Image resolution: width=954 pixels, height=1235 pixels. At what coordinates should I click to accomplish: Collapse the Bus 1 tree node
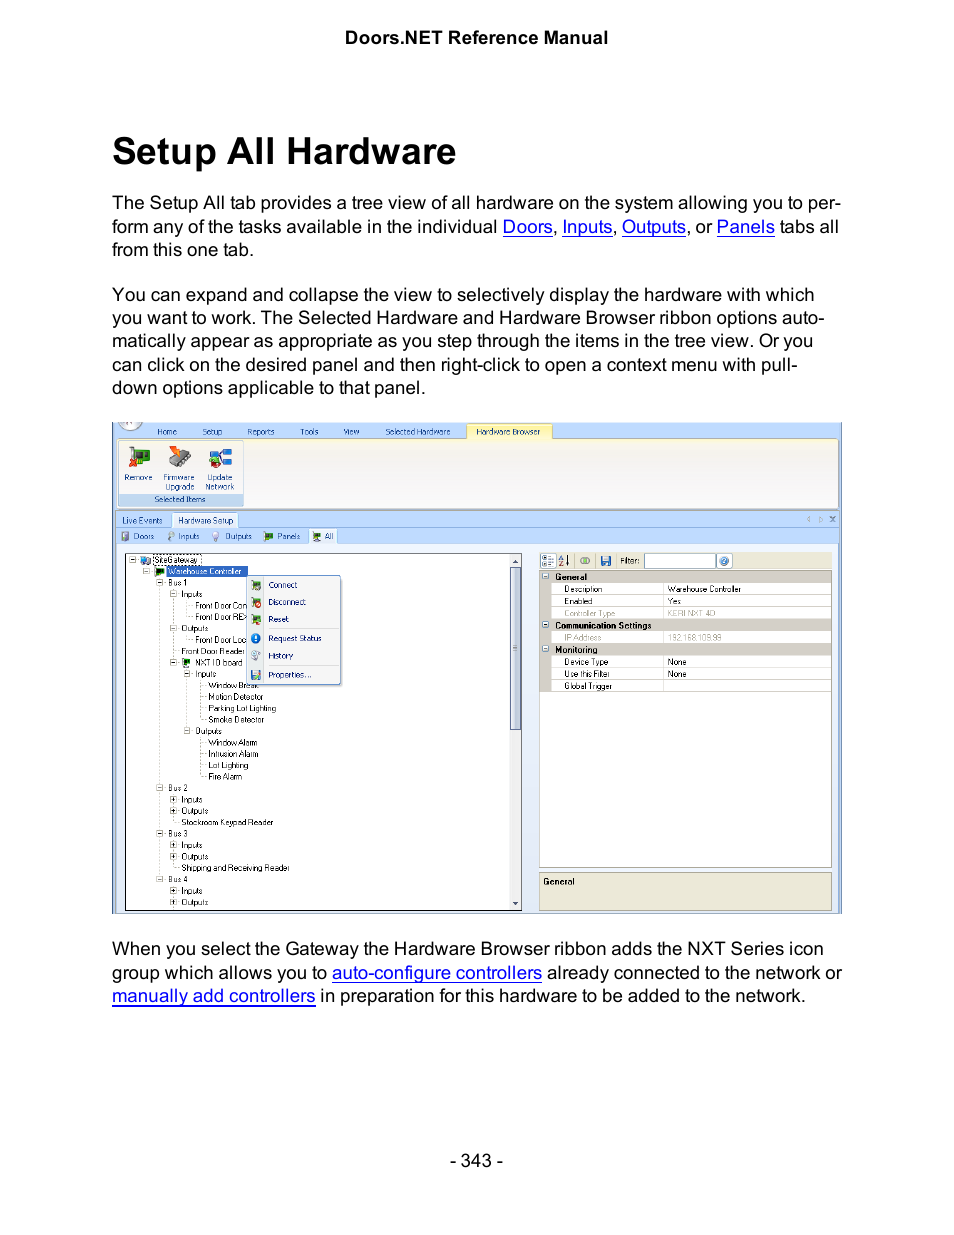click(160, 582)
